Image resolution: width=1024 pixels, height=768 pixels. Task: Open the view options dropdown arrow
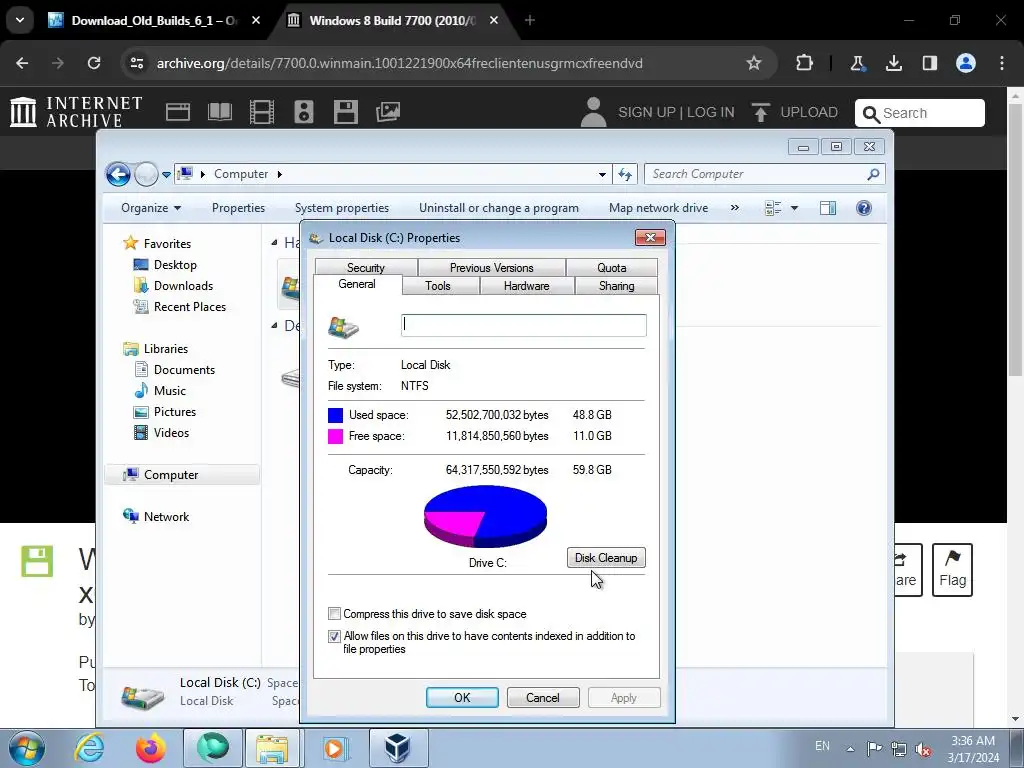click(795, 208)
